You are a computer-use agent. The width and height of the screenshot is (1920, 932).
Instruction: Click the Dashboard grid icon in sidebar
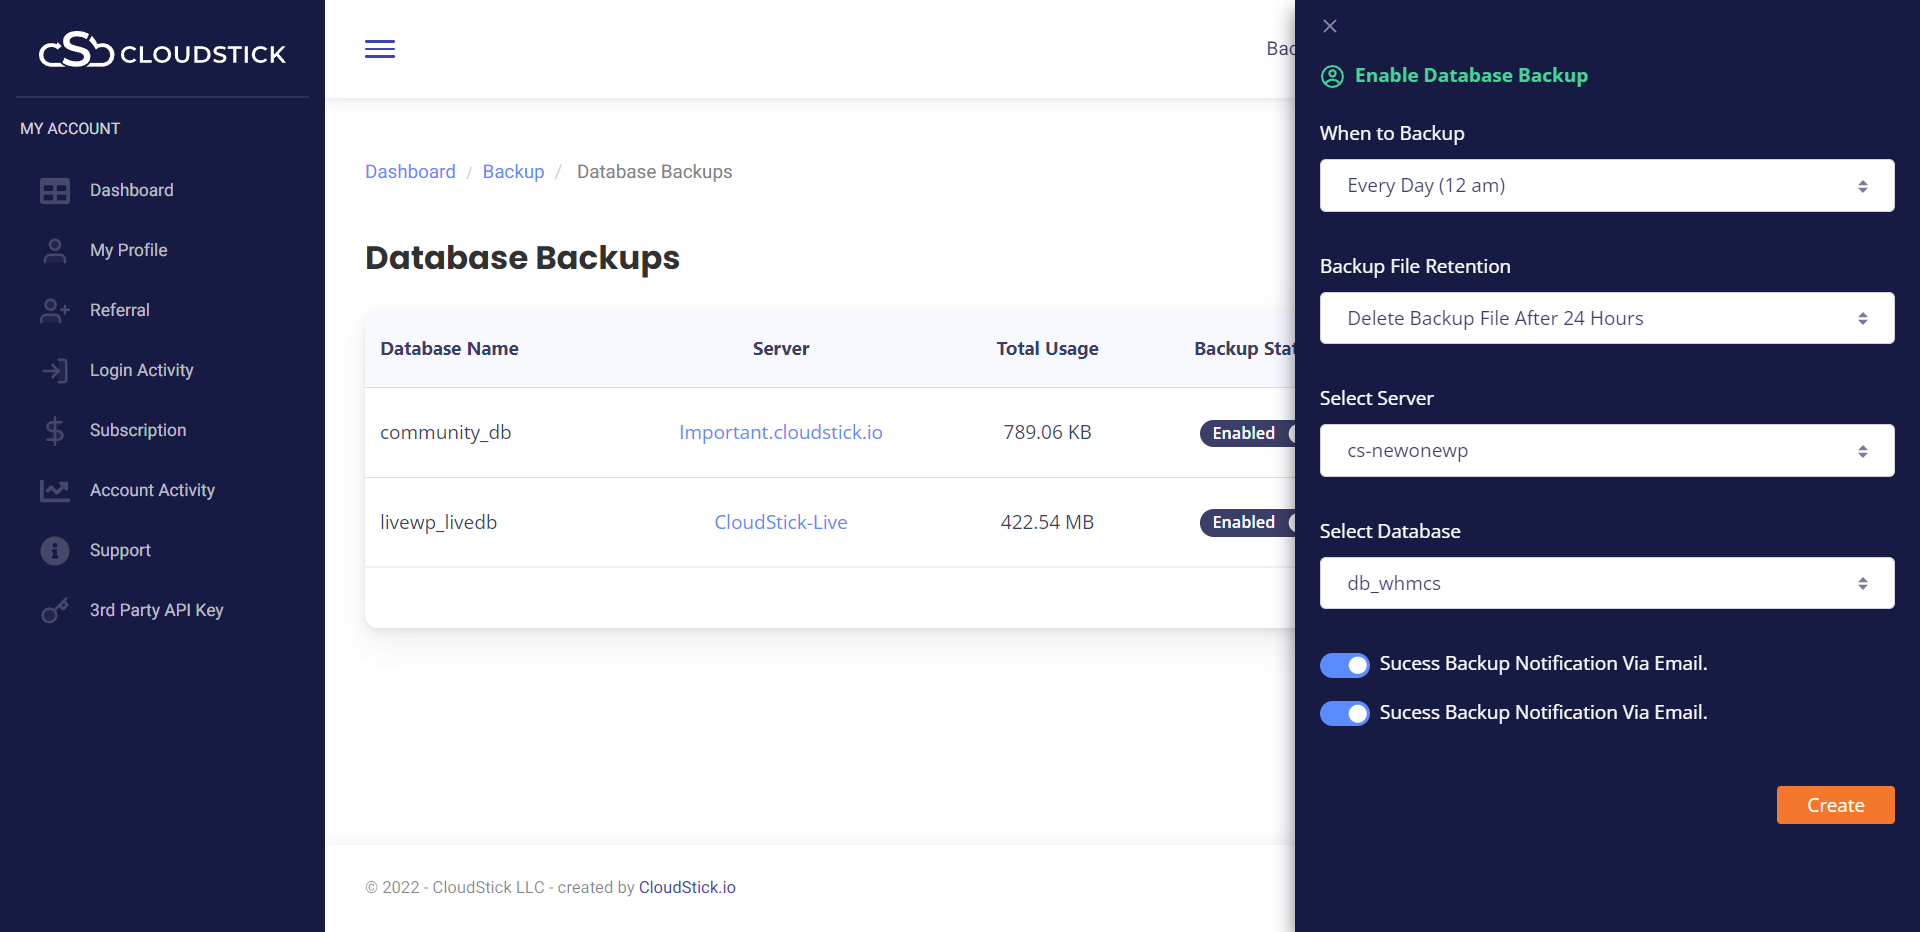[55, 191]
